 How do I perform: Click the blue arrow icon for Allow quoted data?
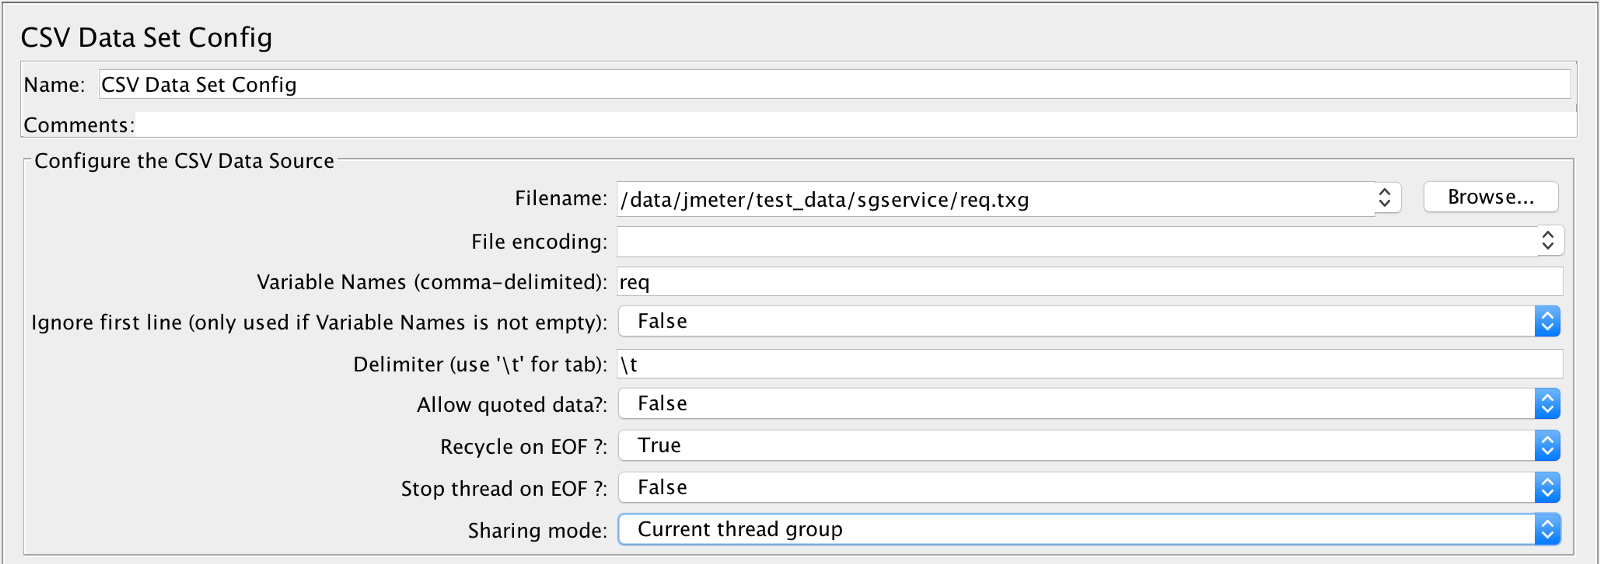coord(1547,404)
